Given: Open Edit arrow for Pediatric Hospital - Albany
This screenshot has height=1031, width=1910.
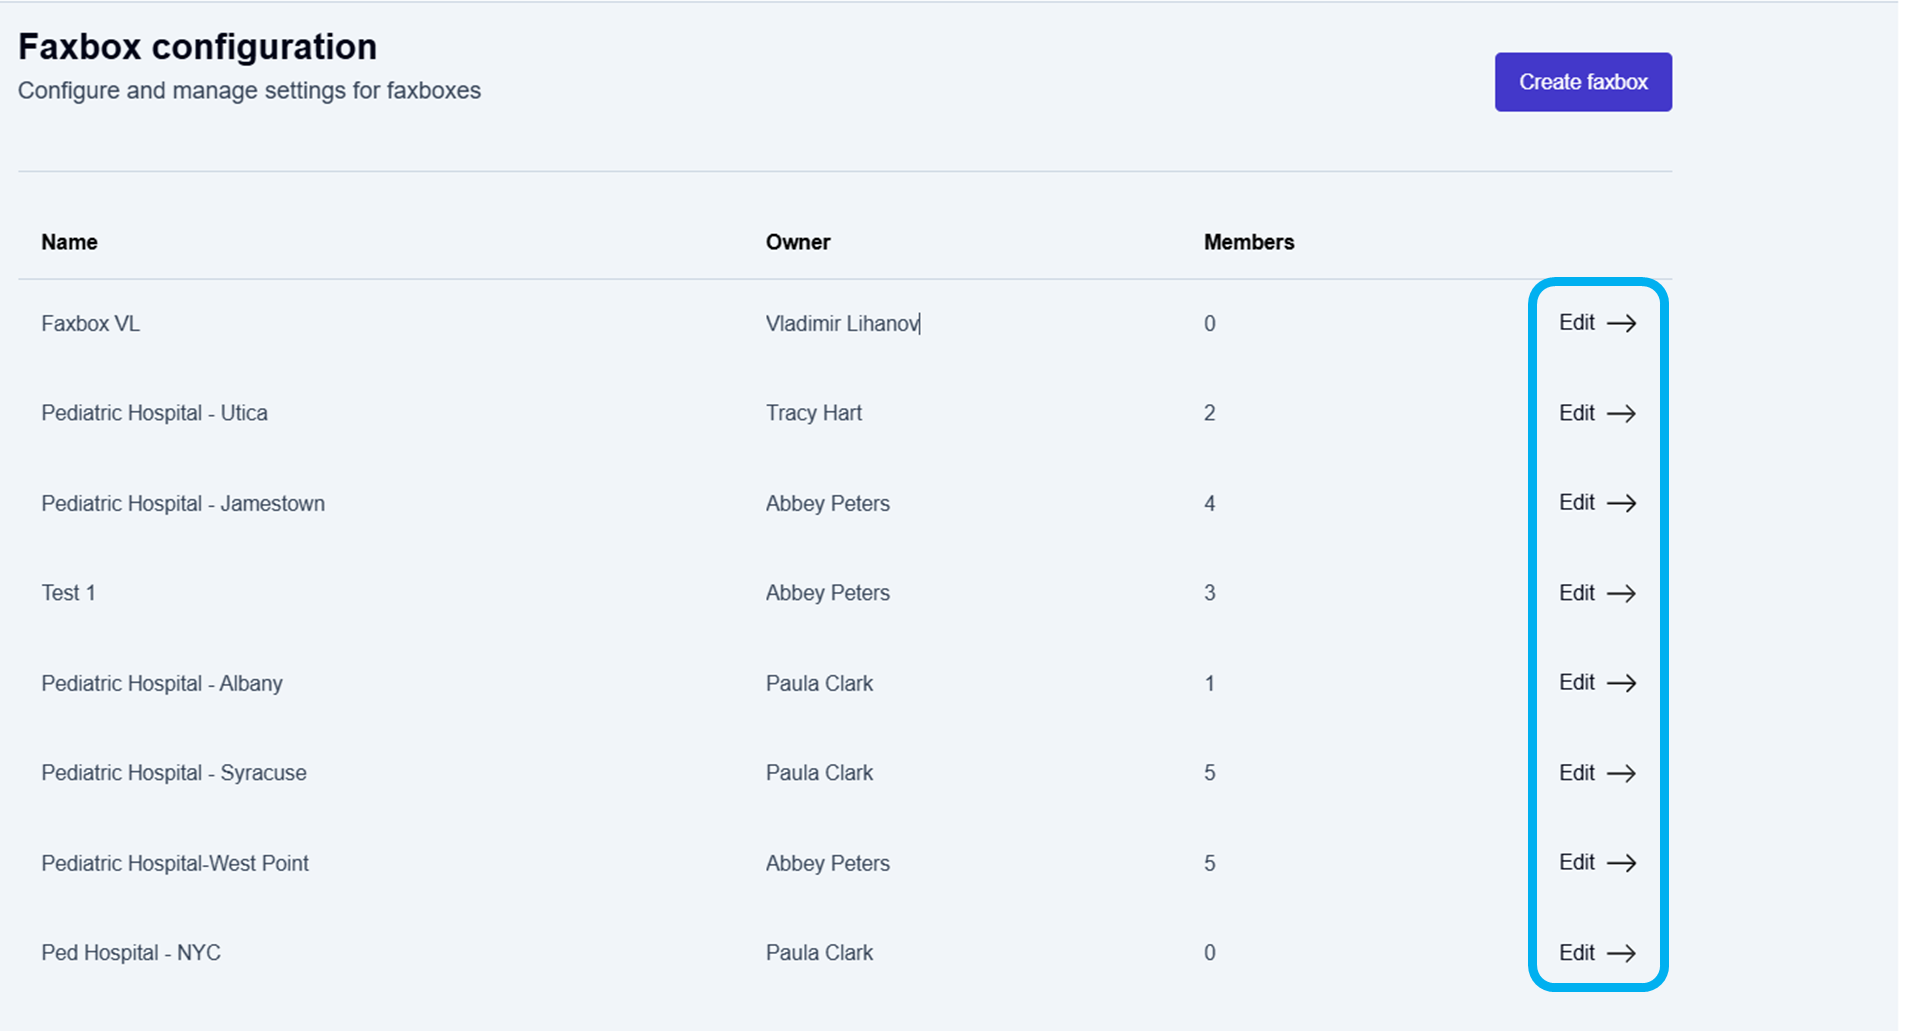Looking at the screenshot, I should coord(1597,683).
